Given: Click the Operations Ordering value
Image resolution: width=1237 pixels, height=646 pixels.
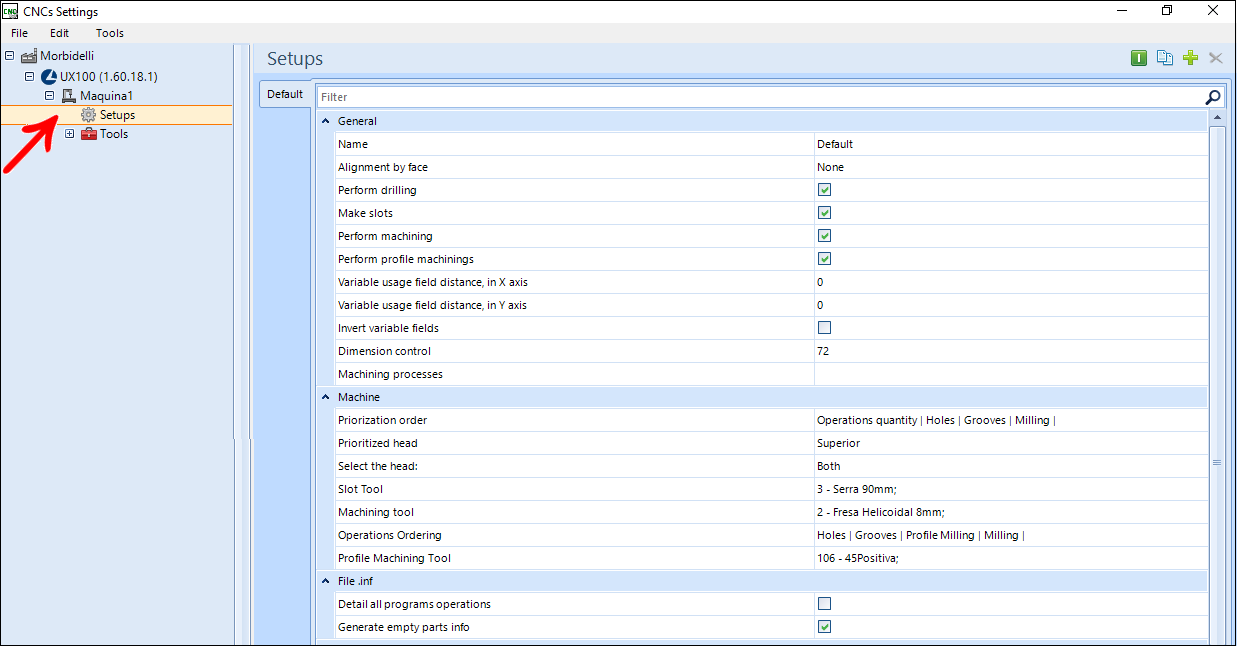Looking at the screenshot, I should 1010,535.
